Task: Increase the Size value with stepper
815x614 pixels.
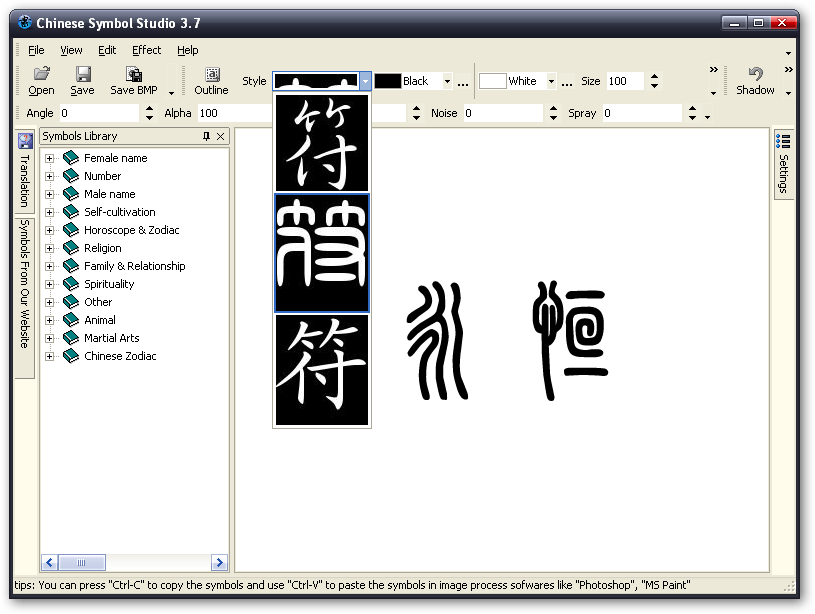Action: [654, 76]
